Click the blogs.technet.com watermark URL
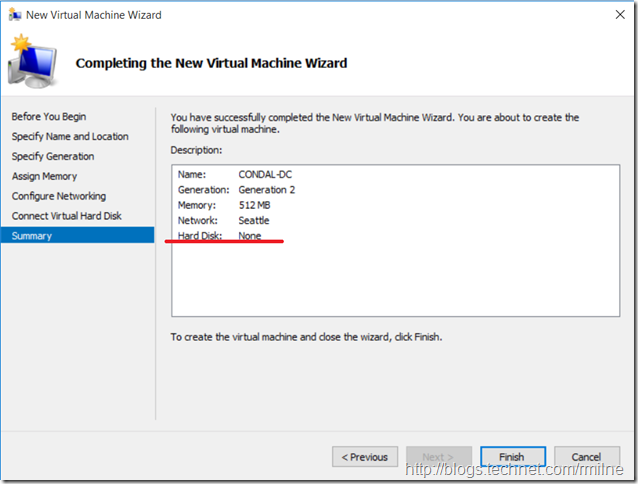This screenshot has width=638, height=484. [516, 470]
